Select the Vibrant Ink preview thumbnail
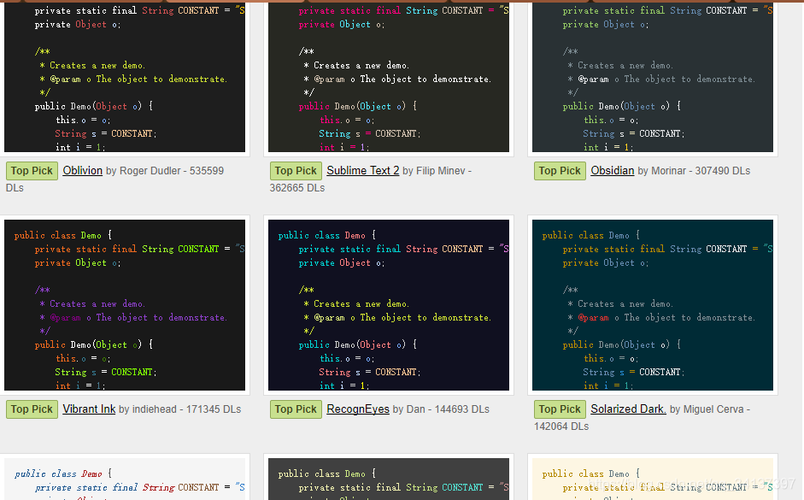This screenshot has height=500, width=804. [125, 305]
